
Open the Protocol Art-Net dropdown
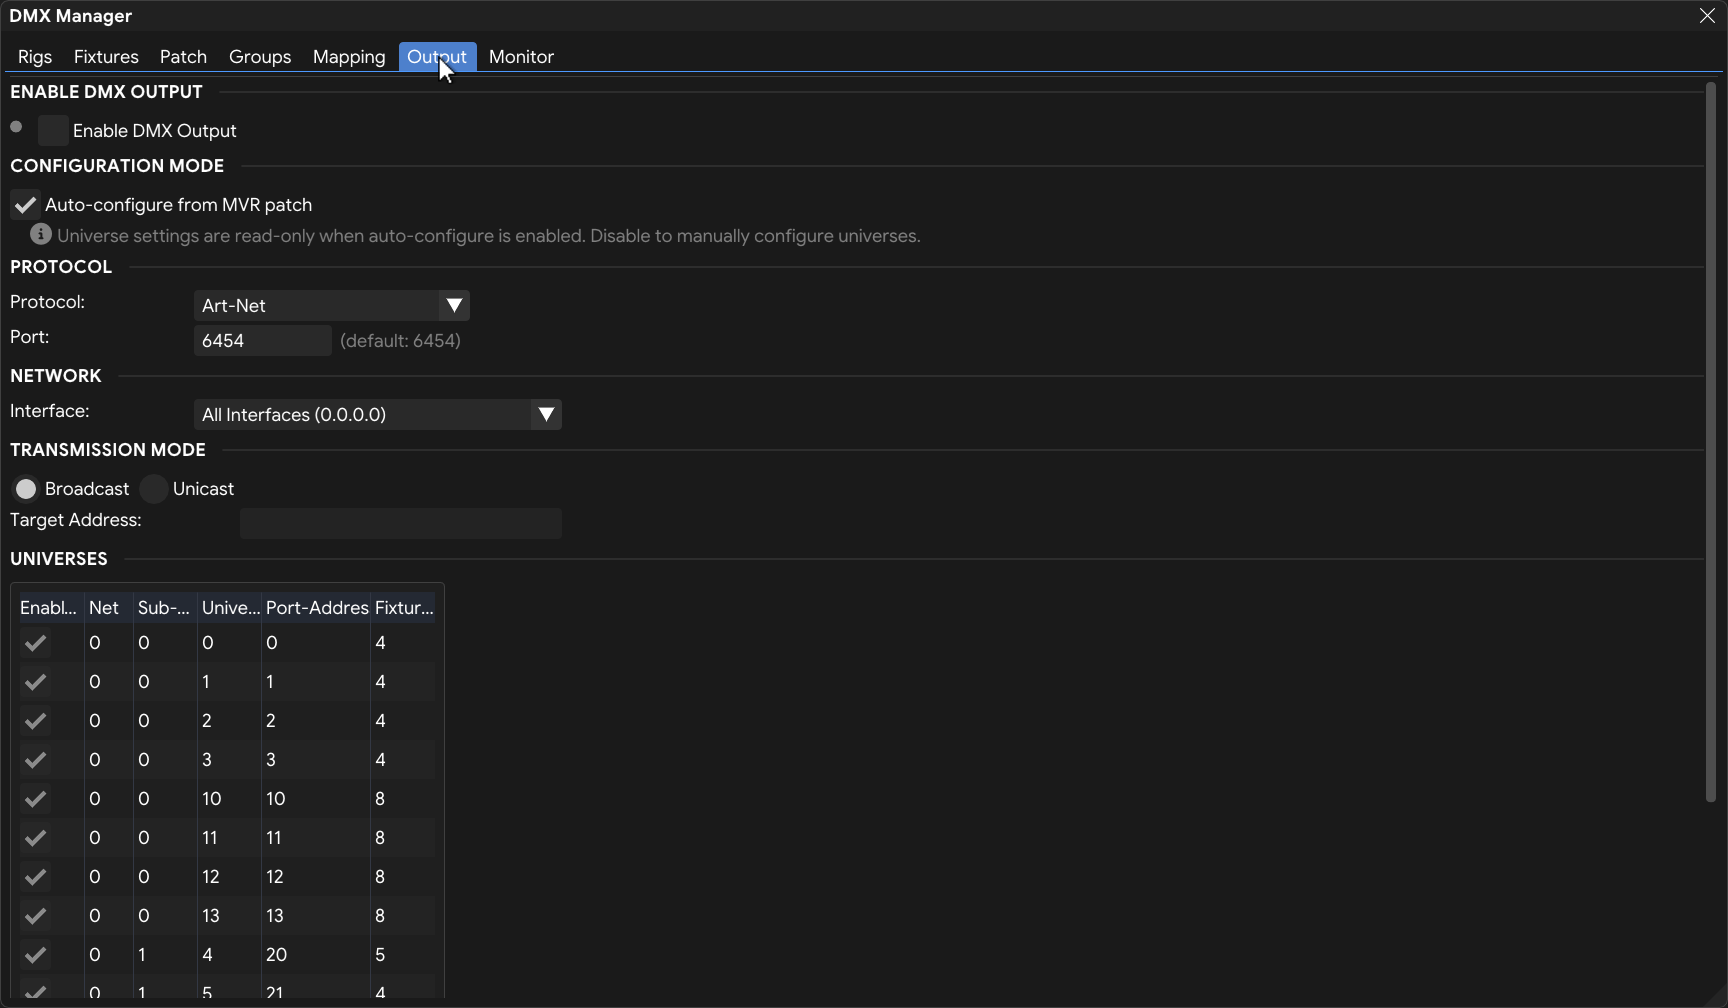point(331,305)
